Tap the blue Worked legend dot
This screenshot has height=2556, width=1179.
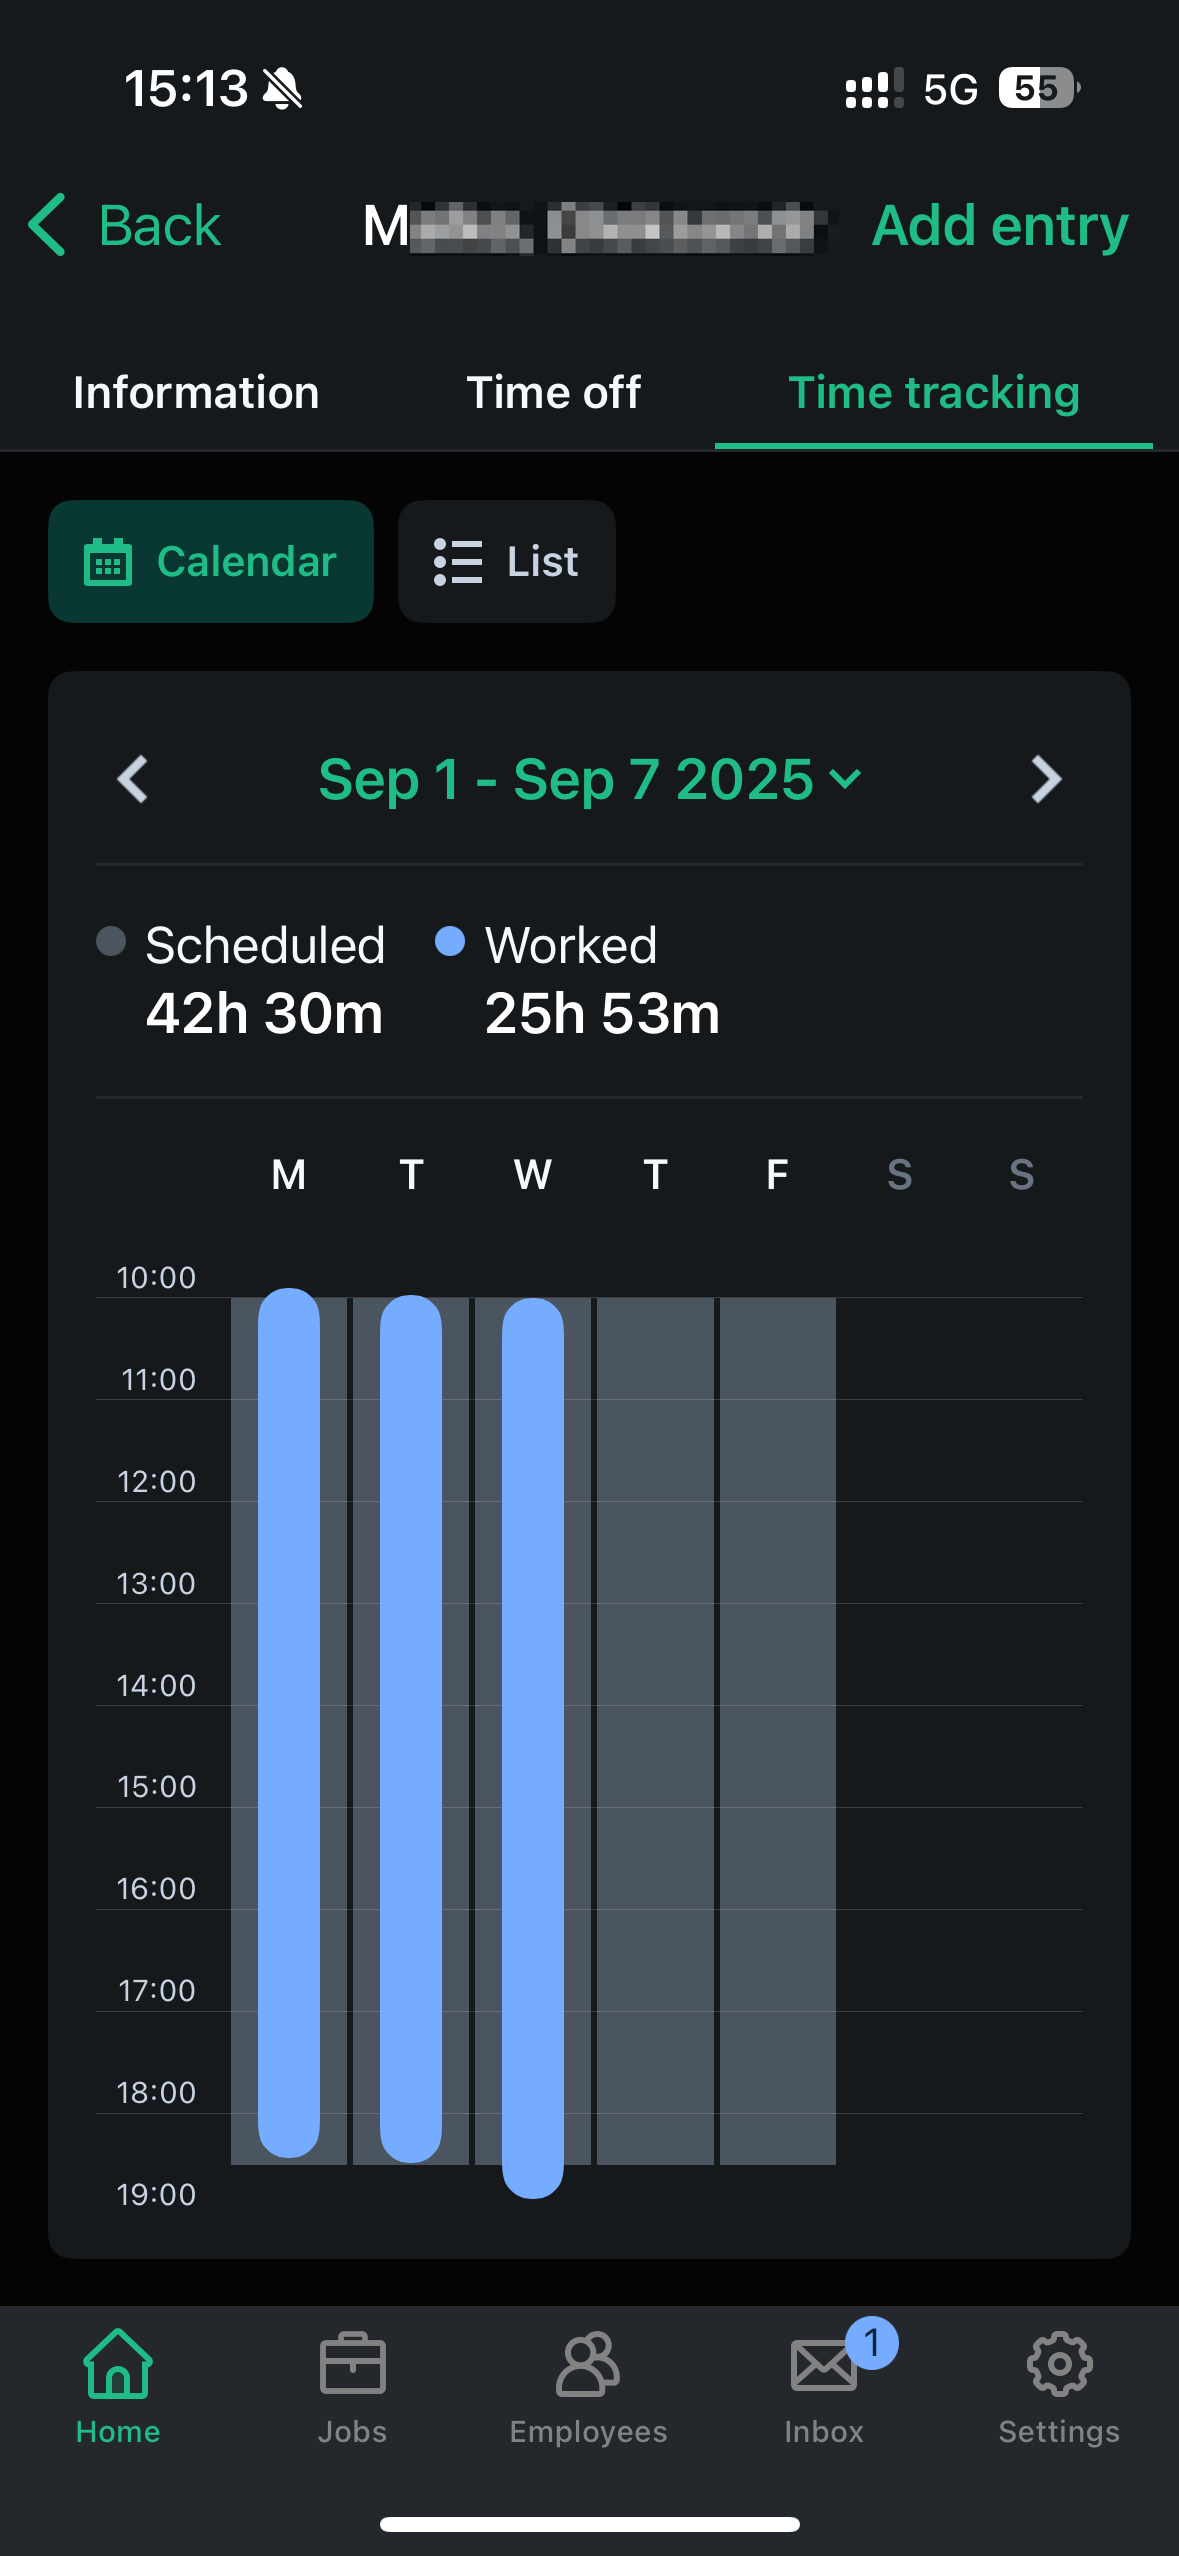pyautogui.click(x=450, y=941)
